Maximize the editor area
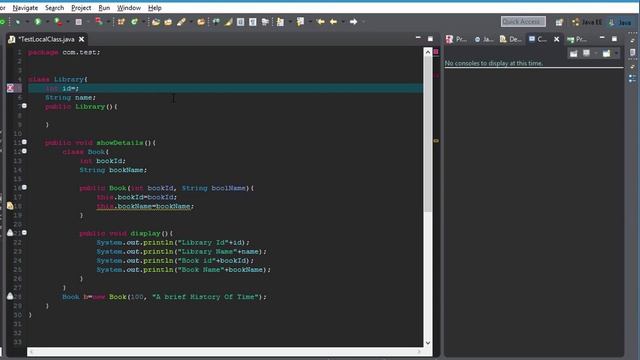 point(430,39)
